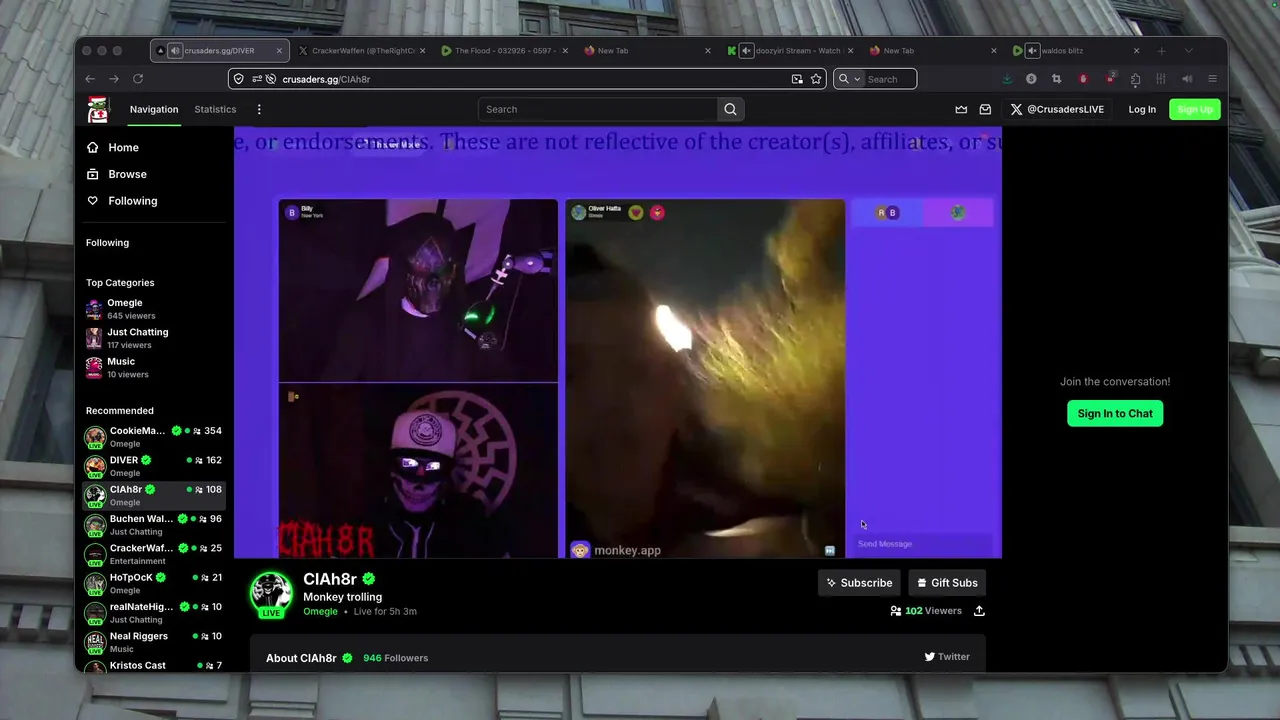Image resolution: width=1280 pixels, height=720 pixels.
Task: Click Neal Riggers channel avatar
Action: [x=95, y=642]
